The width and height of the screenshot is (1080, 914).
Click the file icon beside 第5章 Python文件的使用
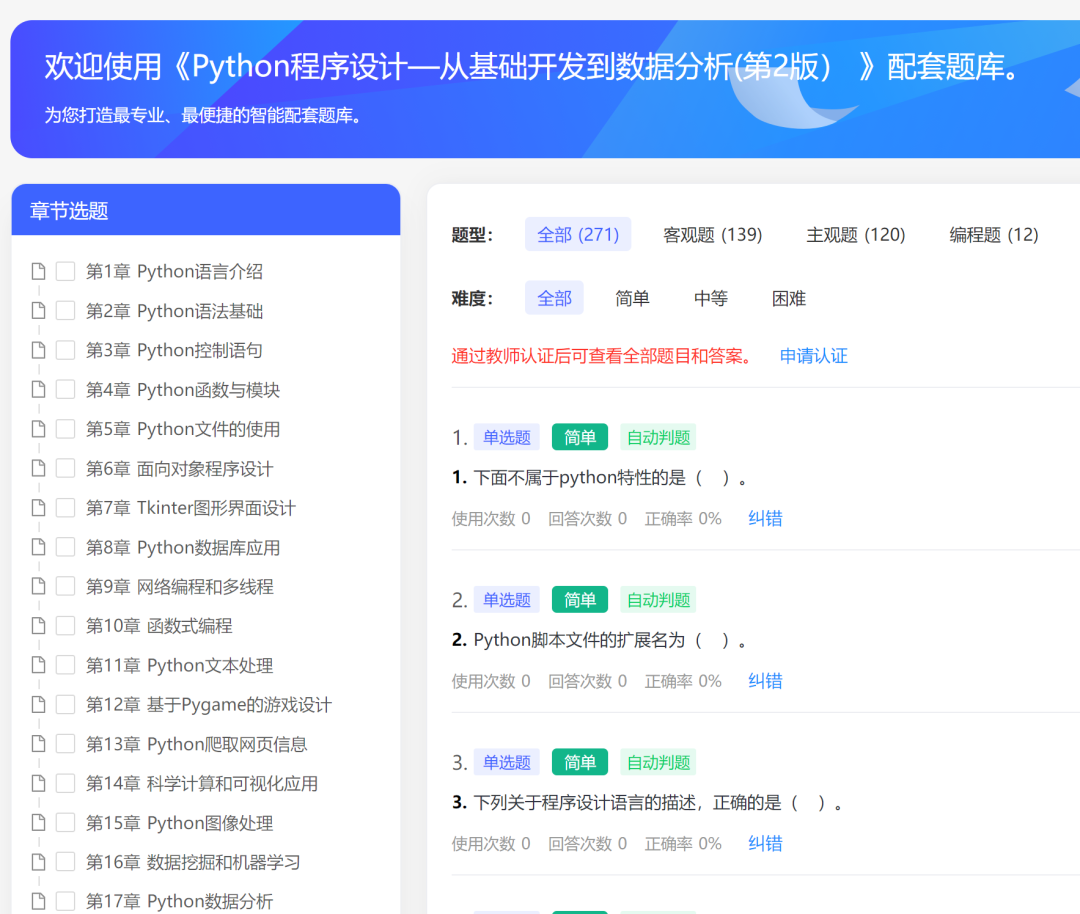39,429
